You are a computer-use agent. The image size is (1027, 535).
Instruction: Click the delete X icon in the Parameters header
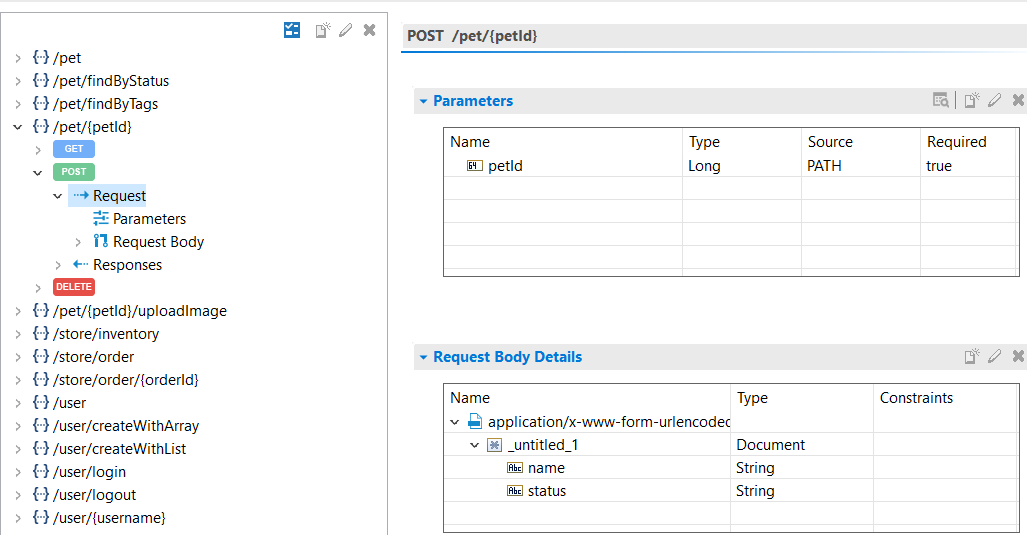(1018, 100)
